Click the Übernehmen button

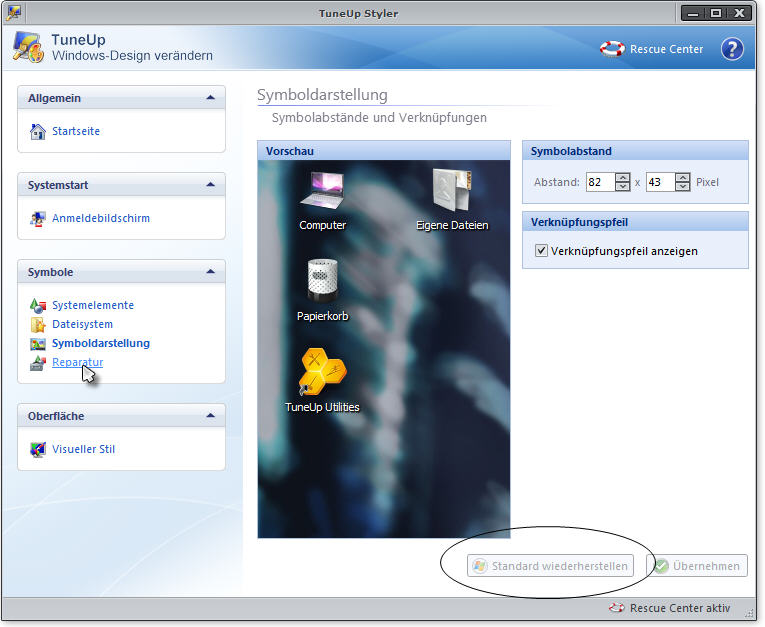(697, 566)
